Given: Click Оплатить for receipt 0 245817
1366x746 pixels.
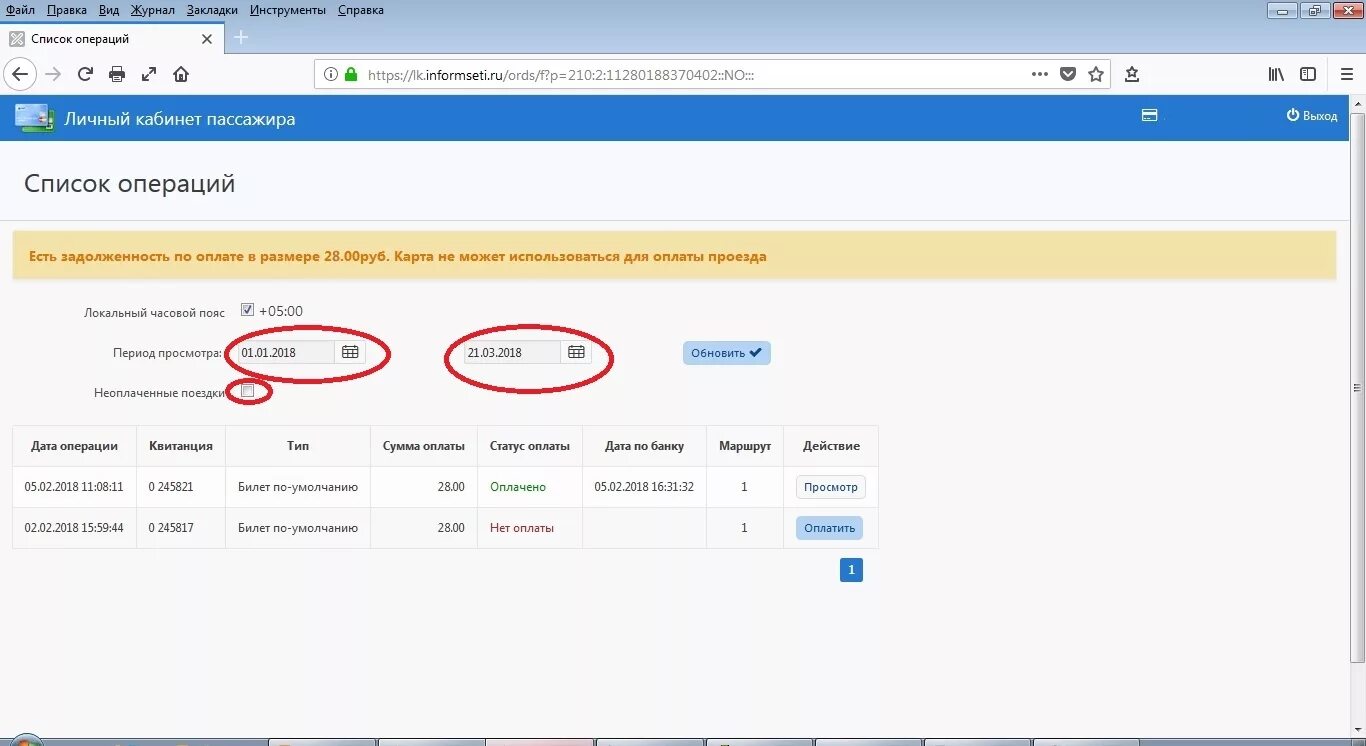Looking at the screenshot, I should 829,528.
